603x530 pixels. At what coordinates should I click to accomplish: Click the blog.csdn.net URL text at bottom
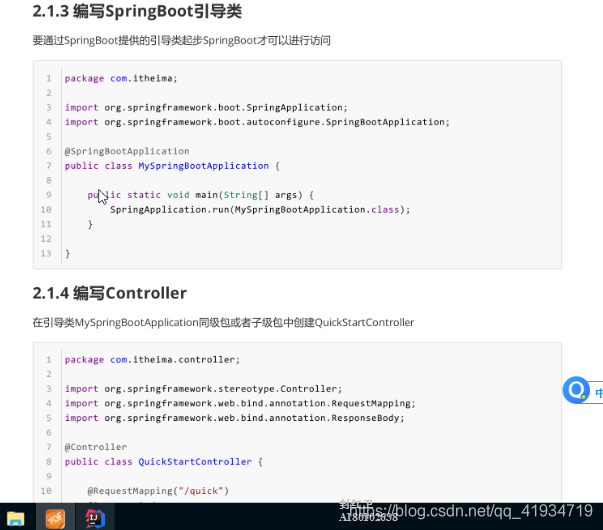pyautogui.click(x=471, y=511)
